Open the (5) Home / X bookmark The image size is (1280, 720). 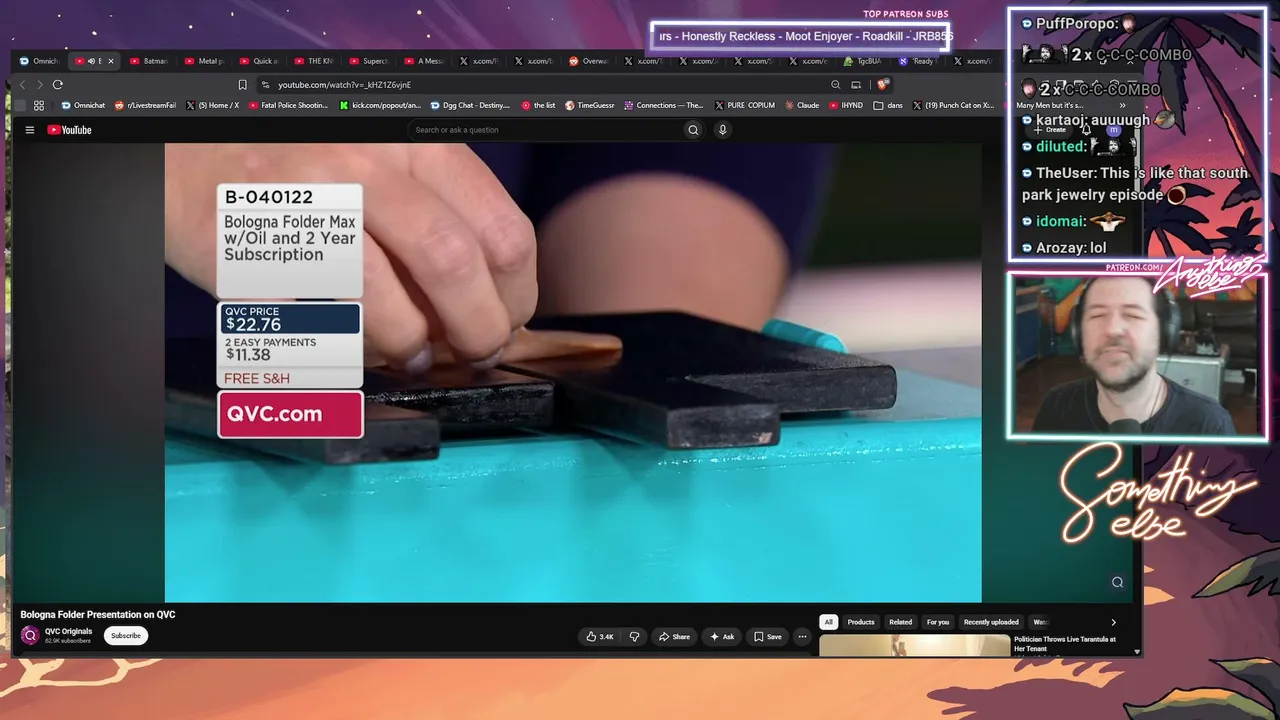tap(213, 105)
